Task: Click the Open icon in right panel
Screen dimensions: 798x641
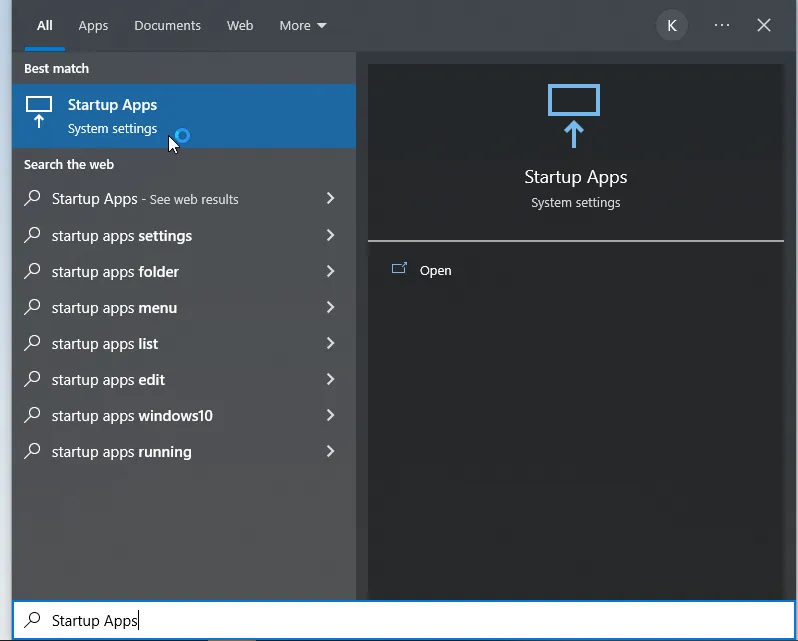Action: [x=400, y=270]
